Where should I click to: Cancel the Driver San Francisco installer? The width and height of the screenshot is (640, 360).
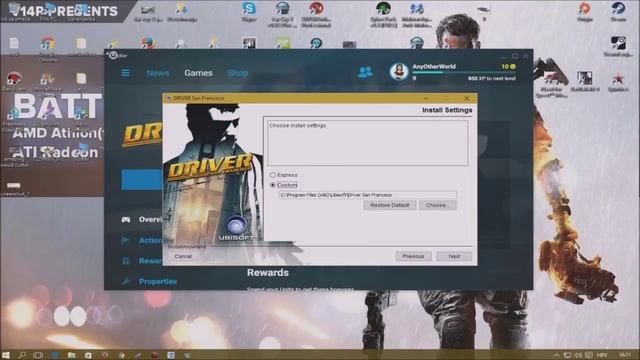(x=183, y=256)
